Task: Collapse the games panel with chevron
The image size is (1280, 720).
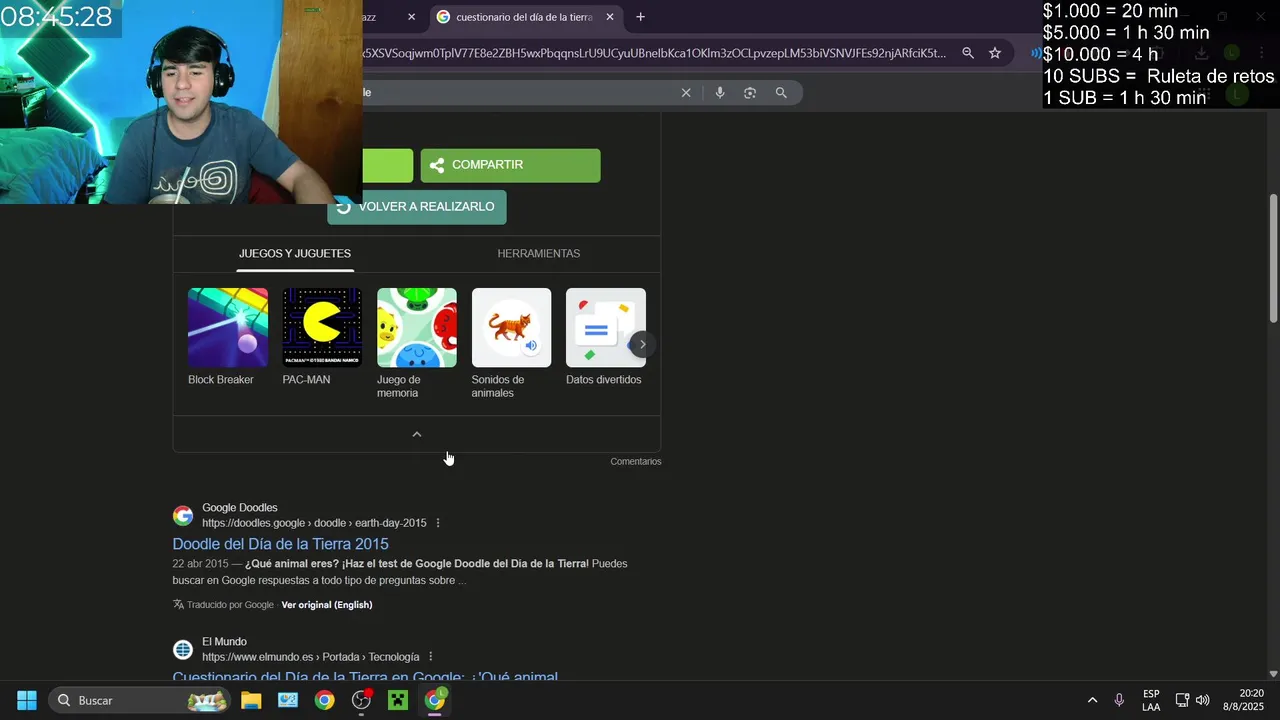Action: (417, 434)
